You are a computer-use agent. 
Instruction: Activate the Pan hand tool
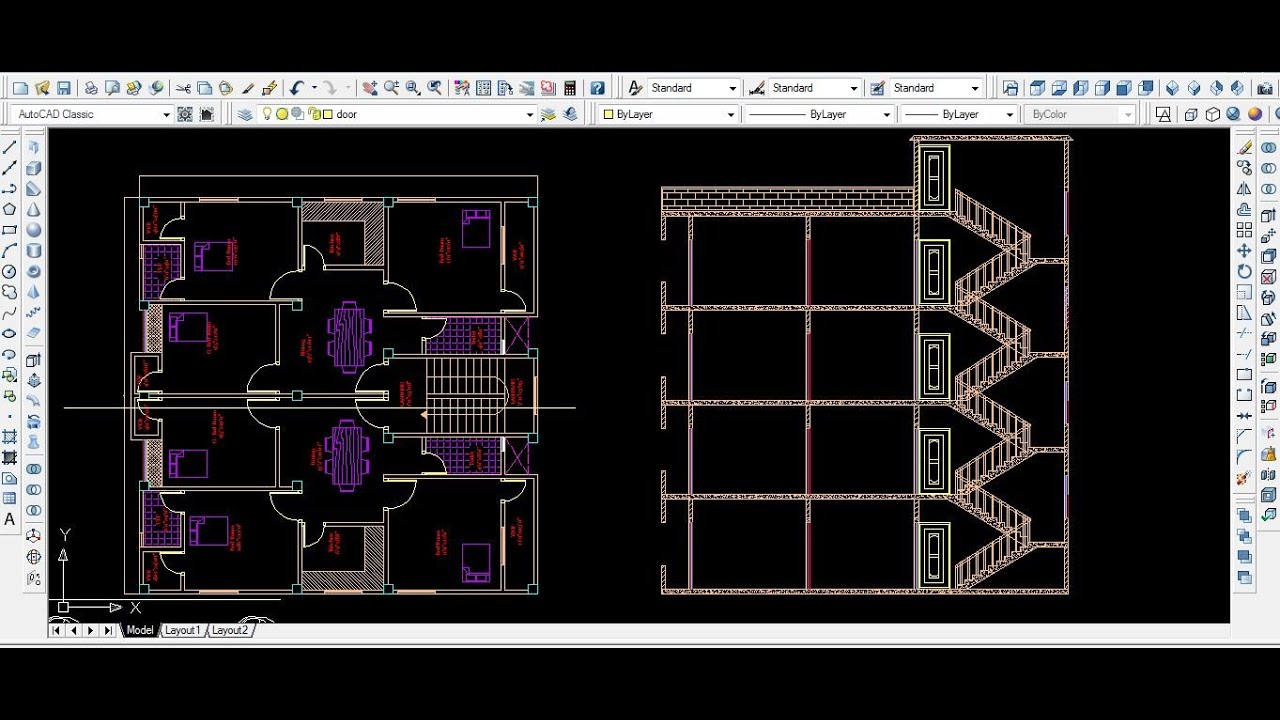click(x=370, y=88)
